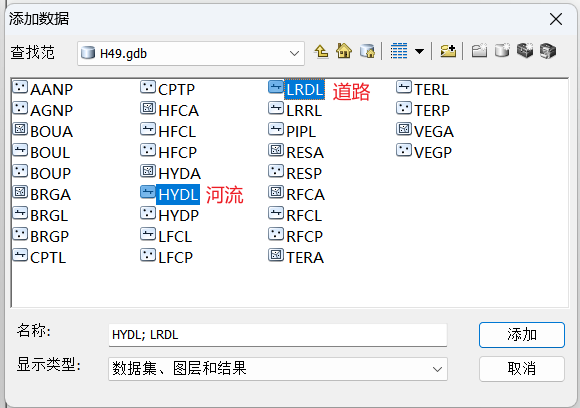580x408 pixels.
Task: Select the RFCL item name
Action: pos(304,216)
